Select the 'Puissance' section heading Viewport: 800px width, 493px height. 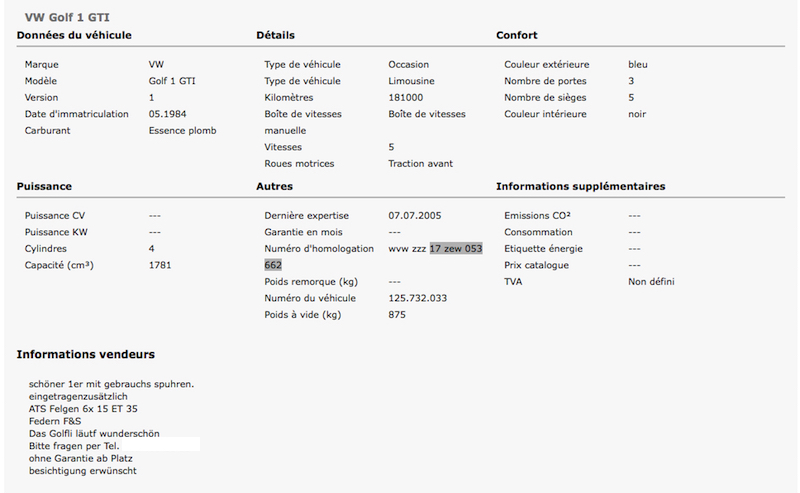[44, 186]
